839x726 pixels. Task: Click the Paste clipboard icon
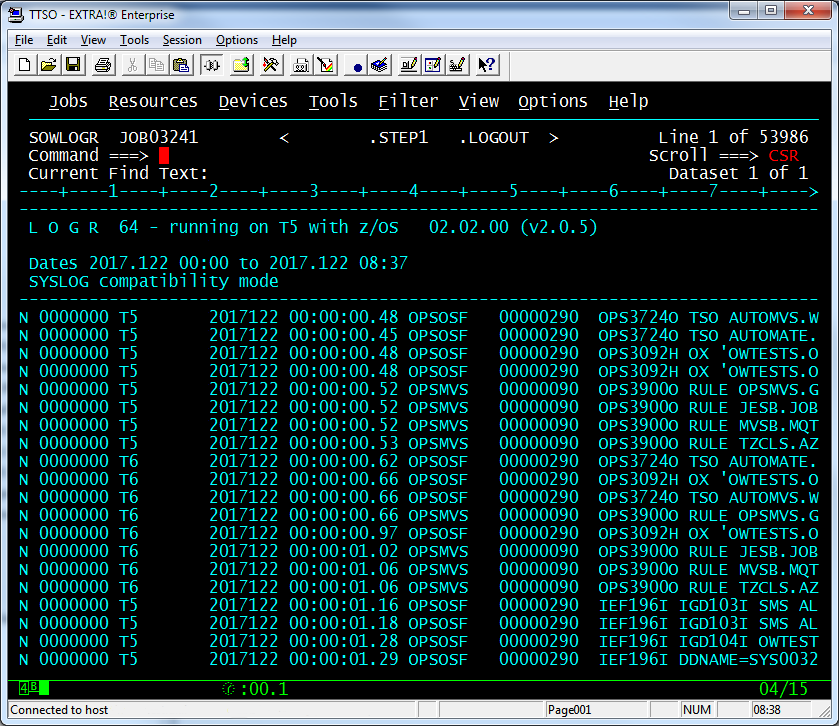[x=181, y=65]
